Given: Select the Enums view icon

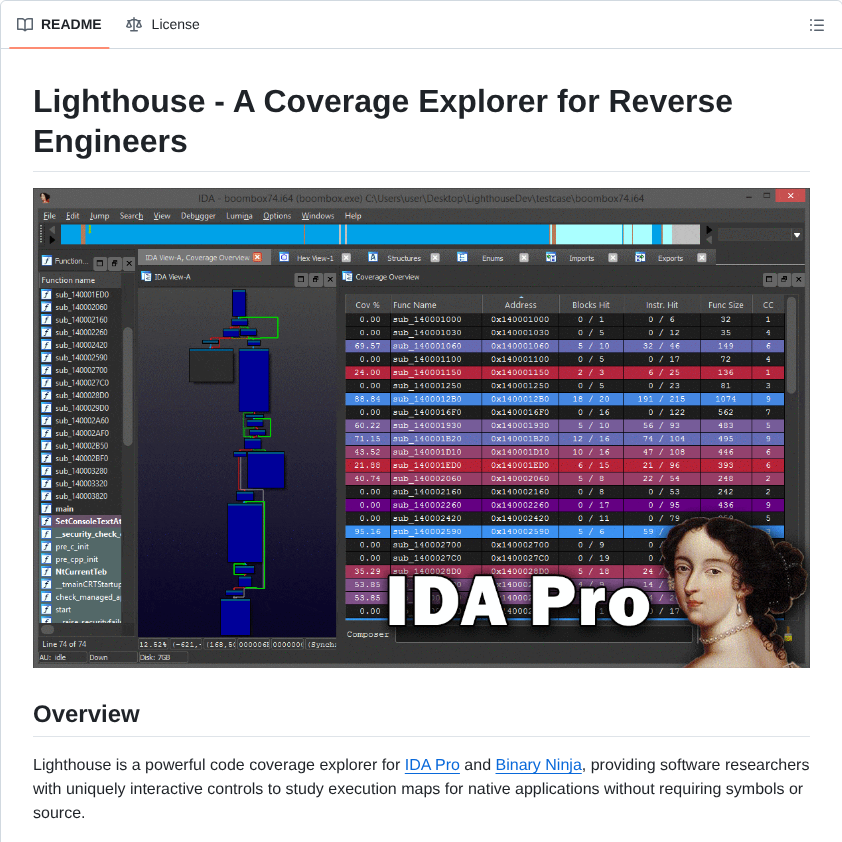Looking at the screenshot, I should (462, 257).
